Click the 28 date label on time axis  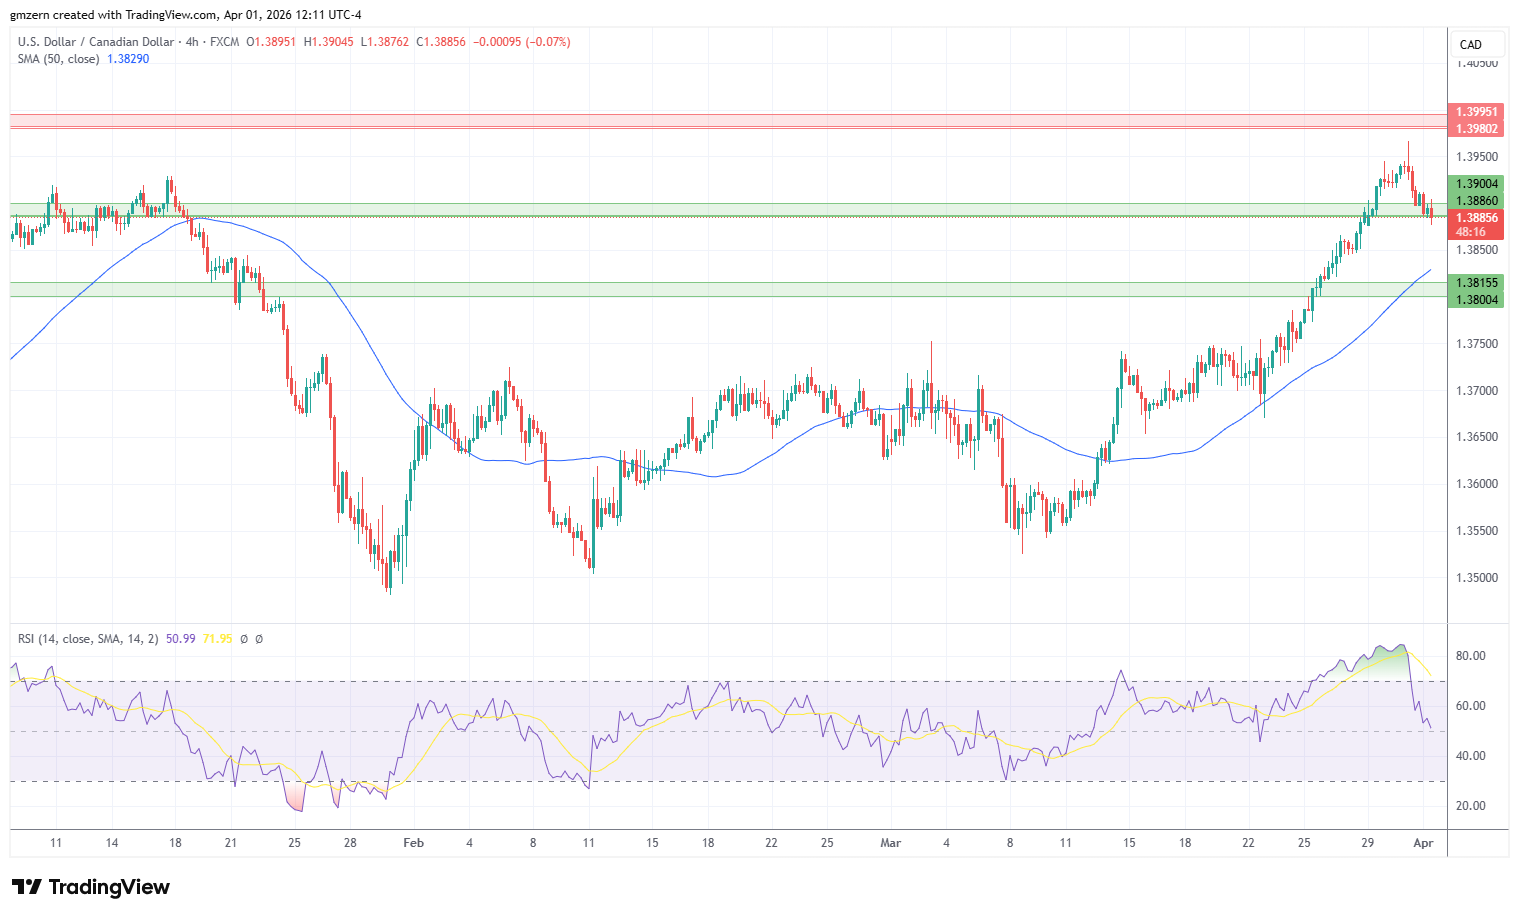350,843
